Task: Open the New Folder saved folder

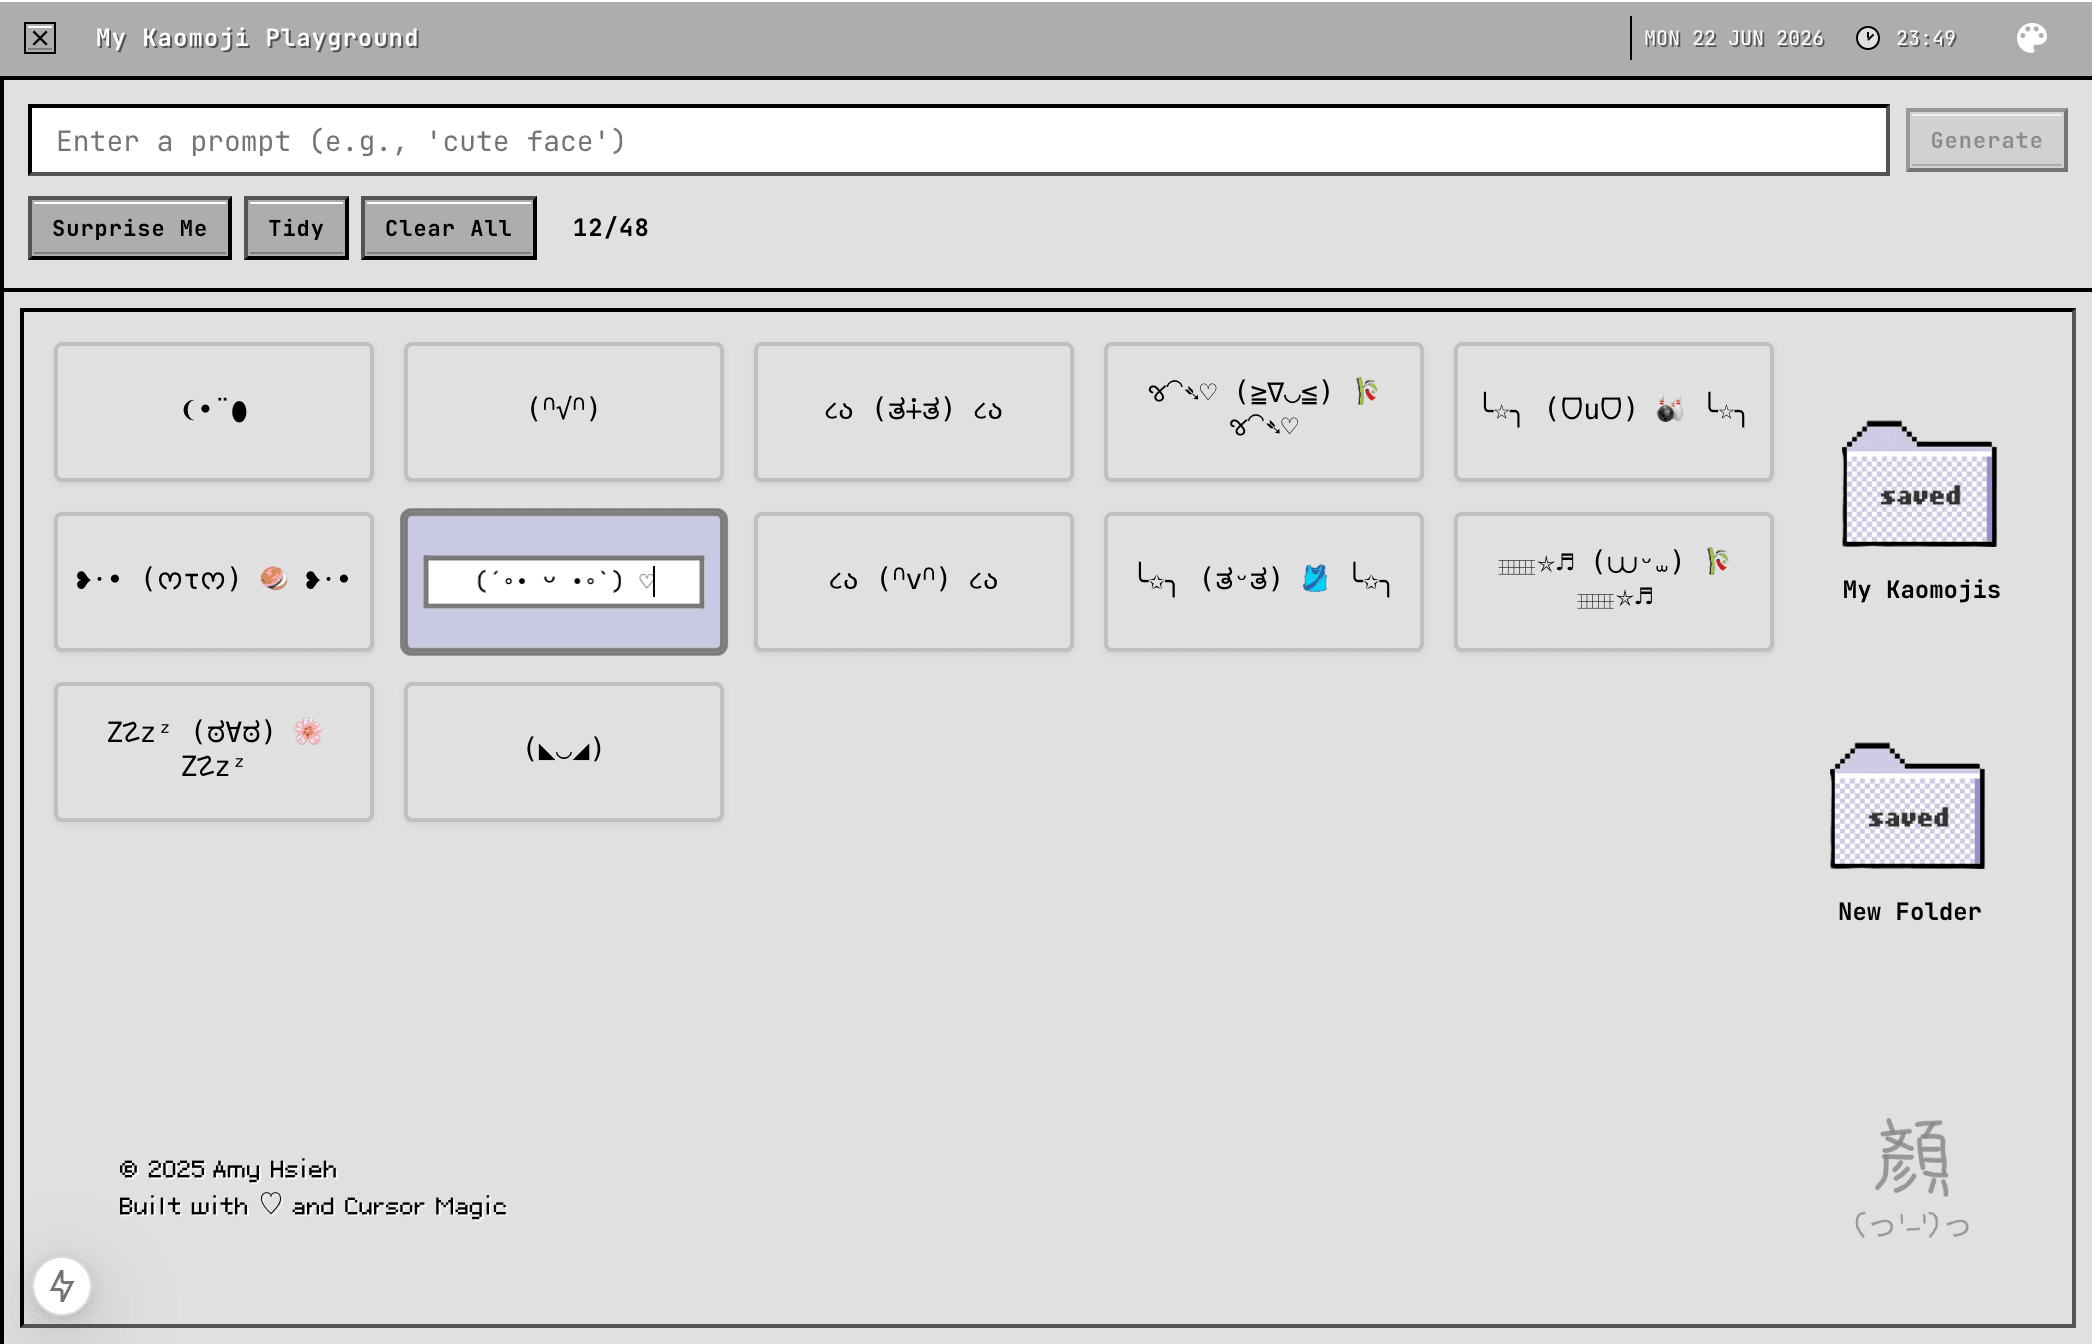Action: (1907, 806)
